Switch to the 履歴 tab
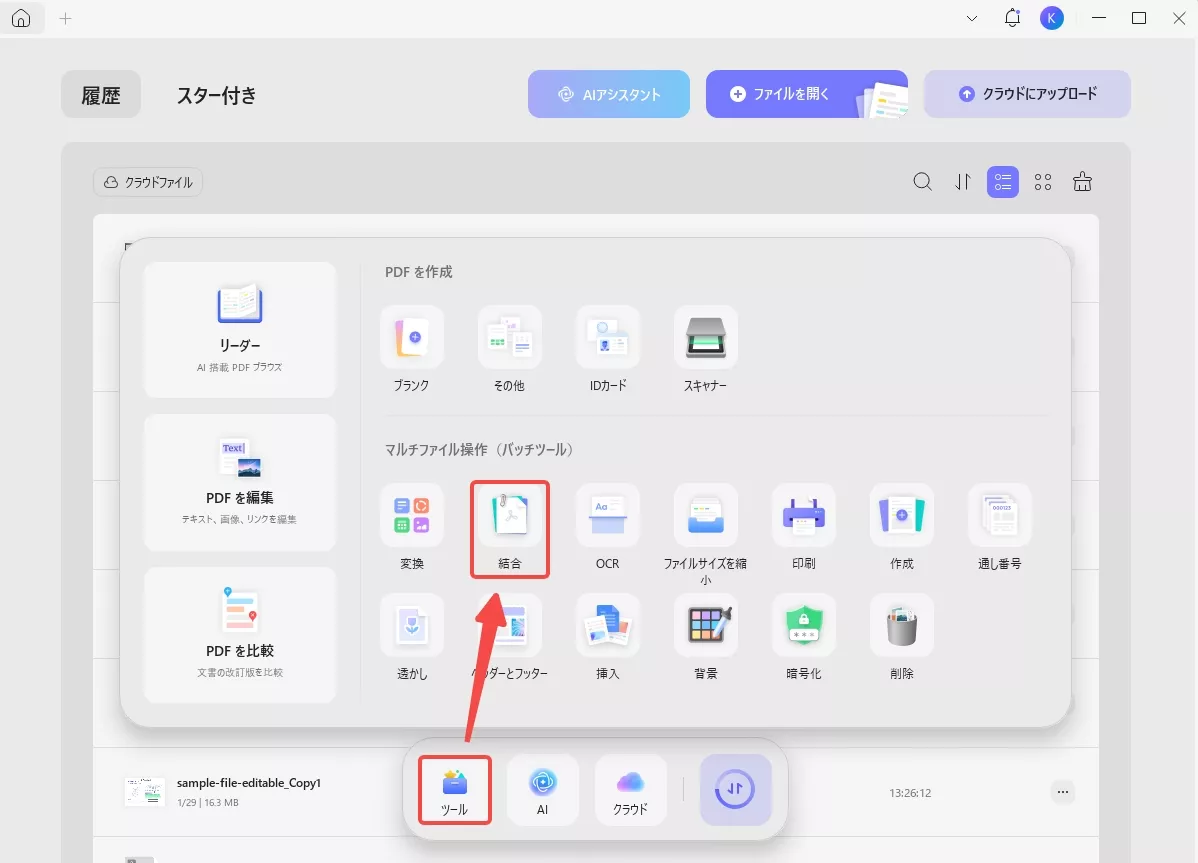Screen dimensions: 1198x863 point(101,95)
